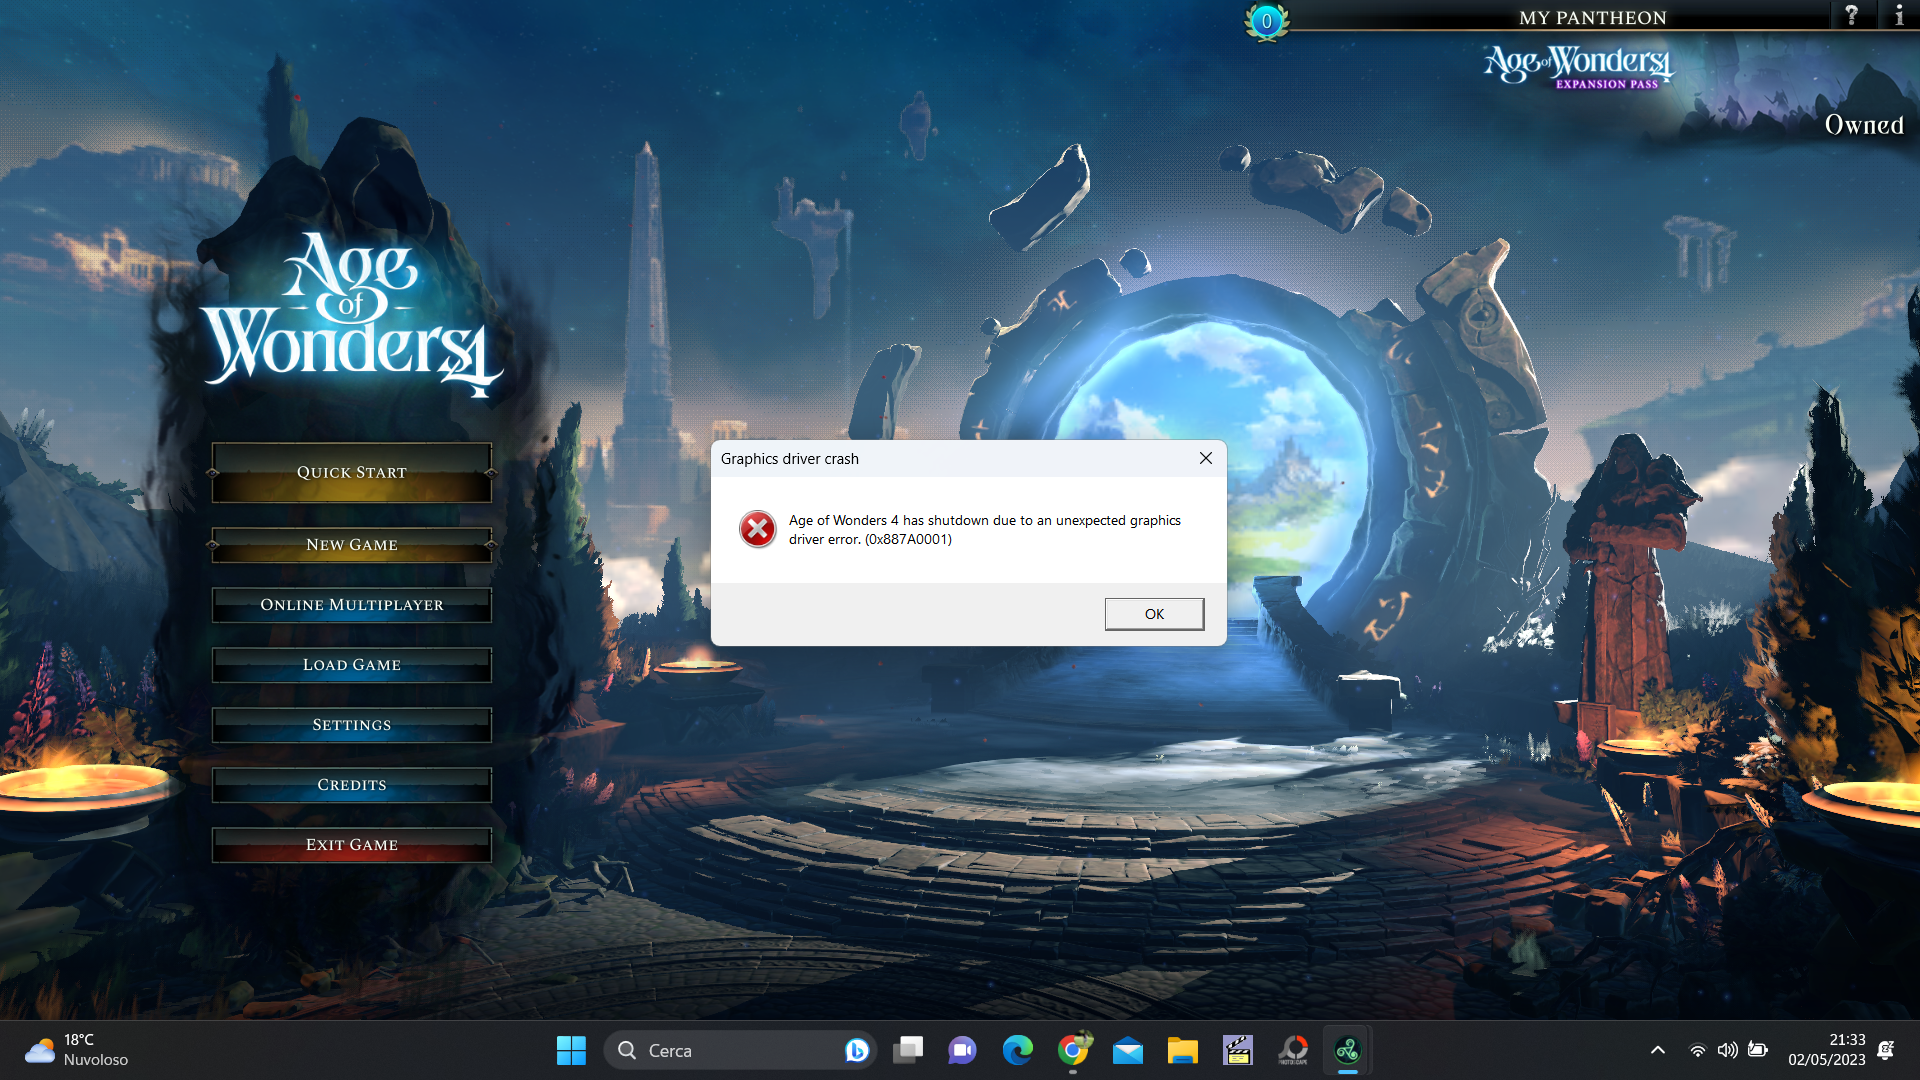Open Microsoft Edge from the taskbar
Image resolution: width=1920 pixels, height=1080 pixels.
pyautogui.click(x=1018, y=1050)
